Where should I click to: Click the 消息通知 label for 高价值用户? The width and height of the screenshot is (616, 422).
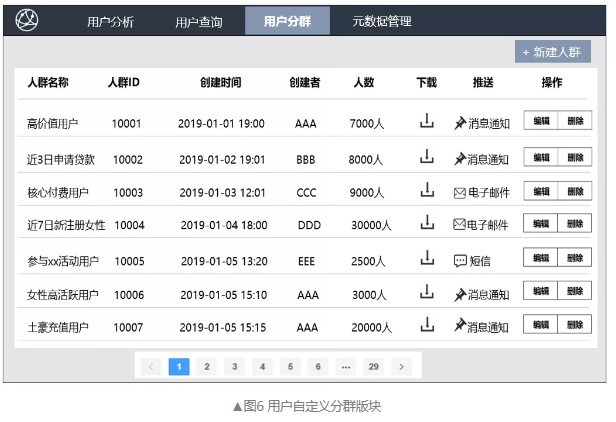click(x=489, y=124)
